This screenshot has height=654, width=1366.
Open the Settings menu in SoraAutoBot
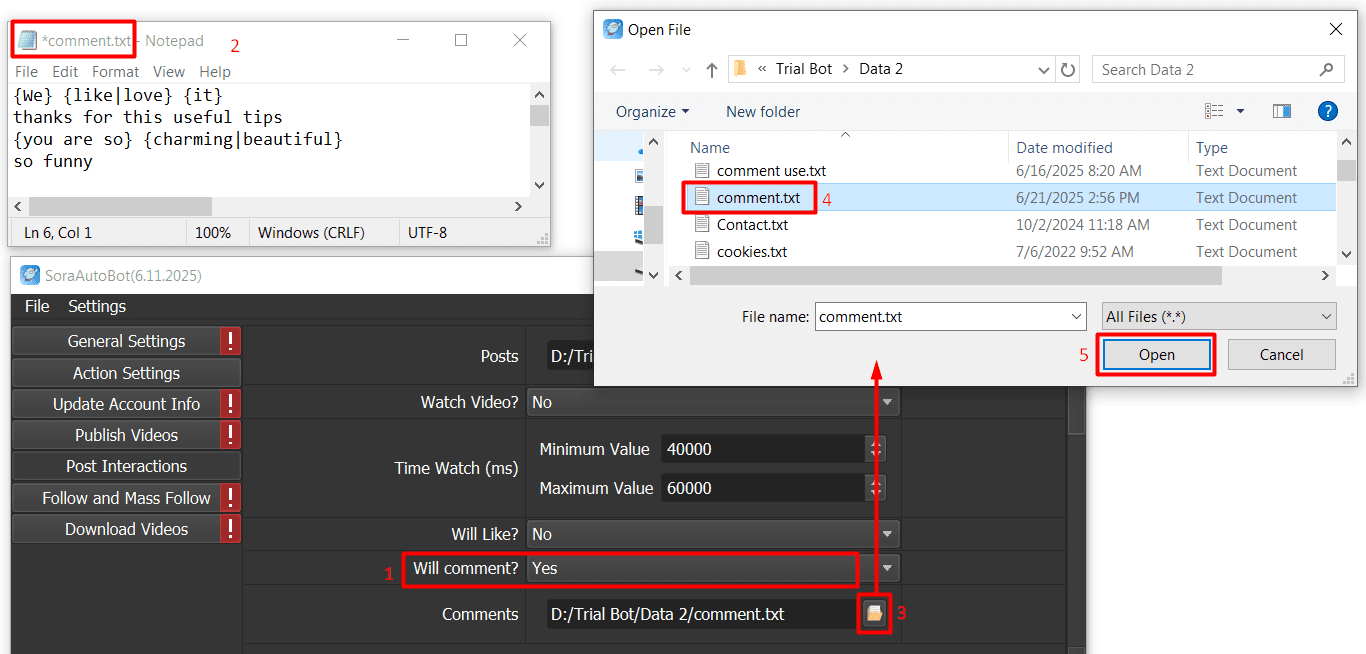pos(97,306)
